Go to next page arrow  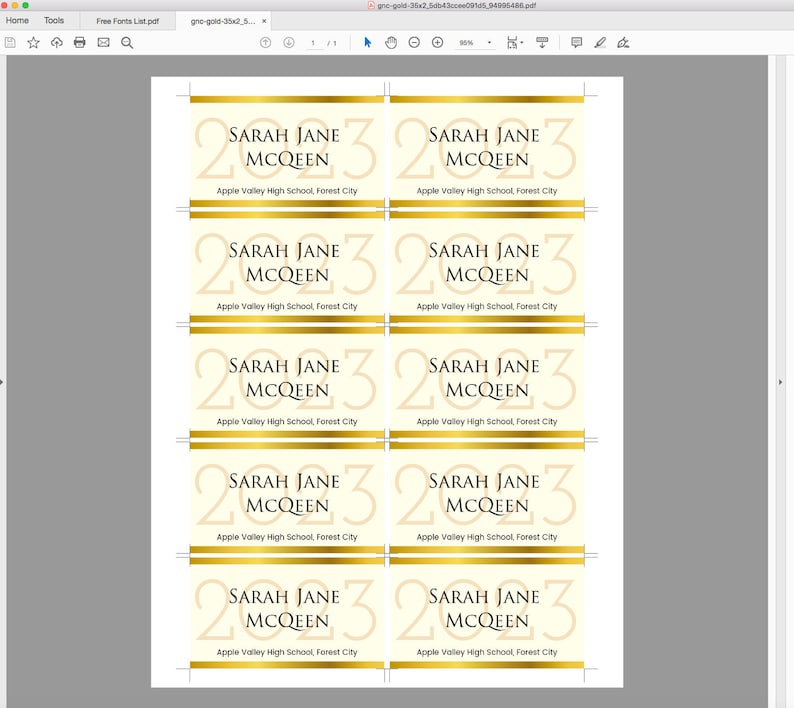(x=289, y=43)
